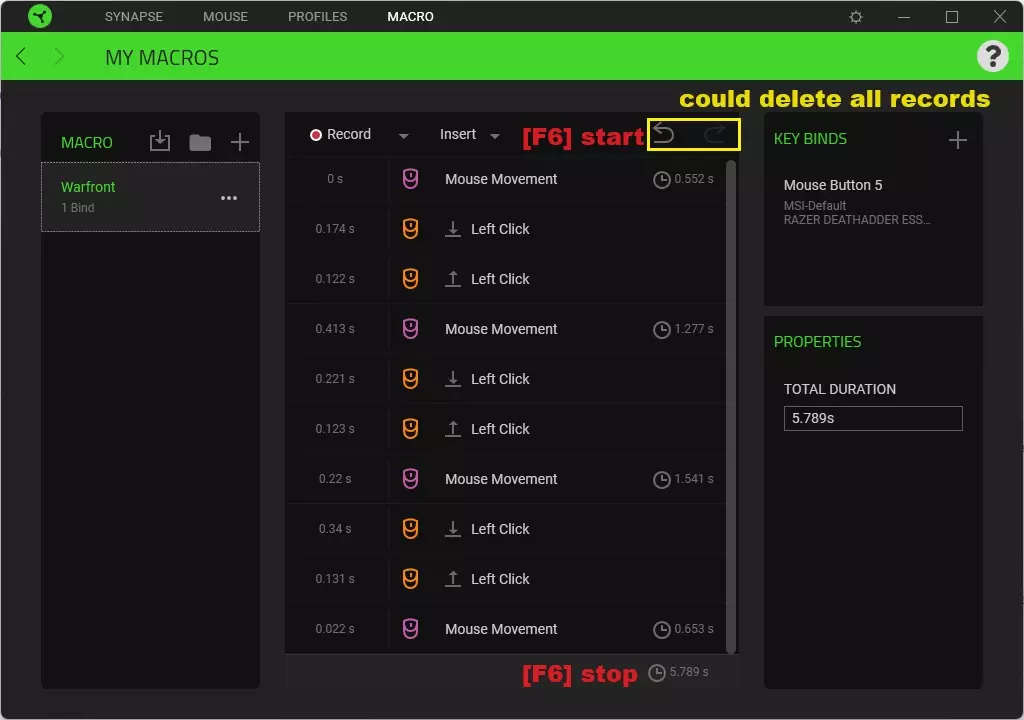Screen dimensions: 1024x720
Task: Add a new macro with plus icon
Action: point(240,142)
